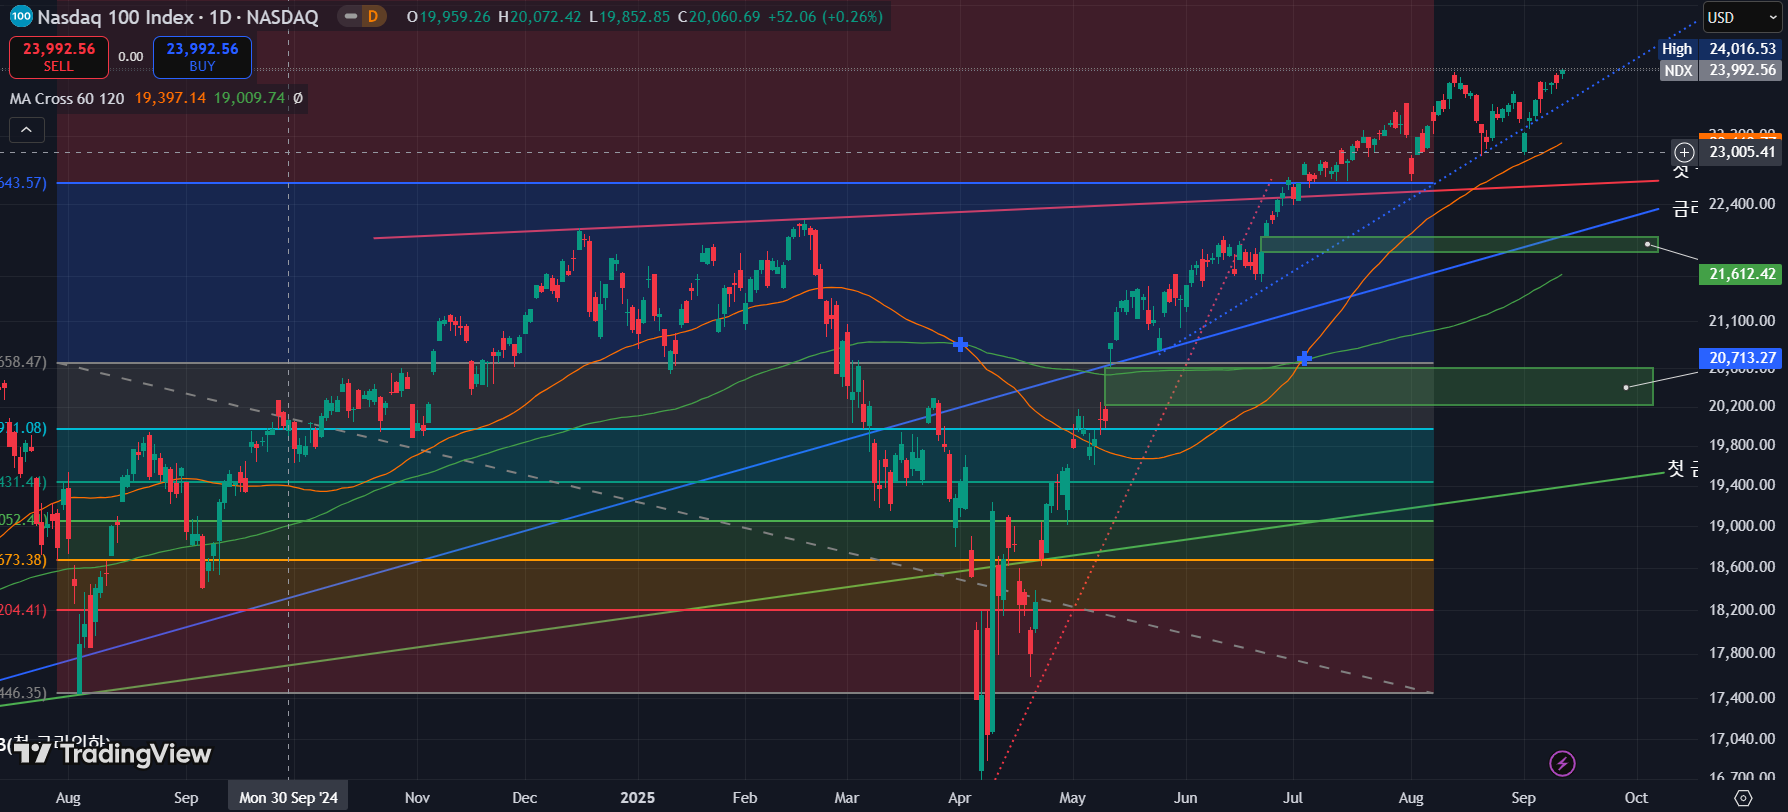The height and width of the screenshot is (812, 1788).
Task: Click the 17,040.00 price scale label
Action: (1742, 739)
